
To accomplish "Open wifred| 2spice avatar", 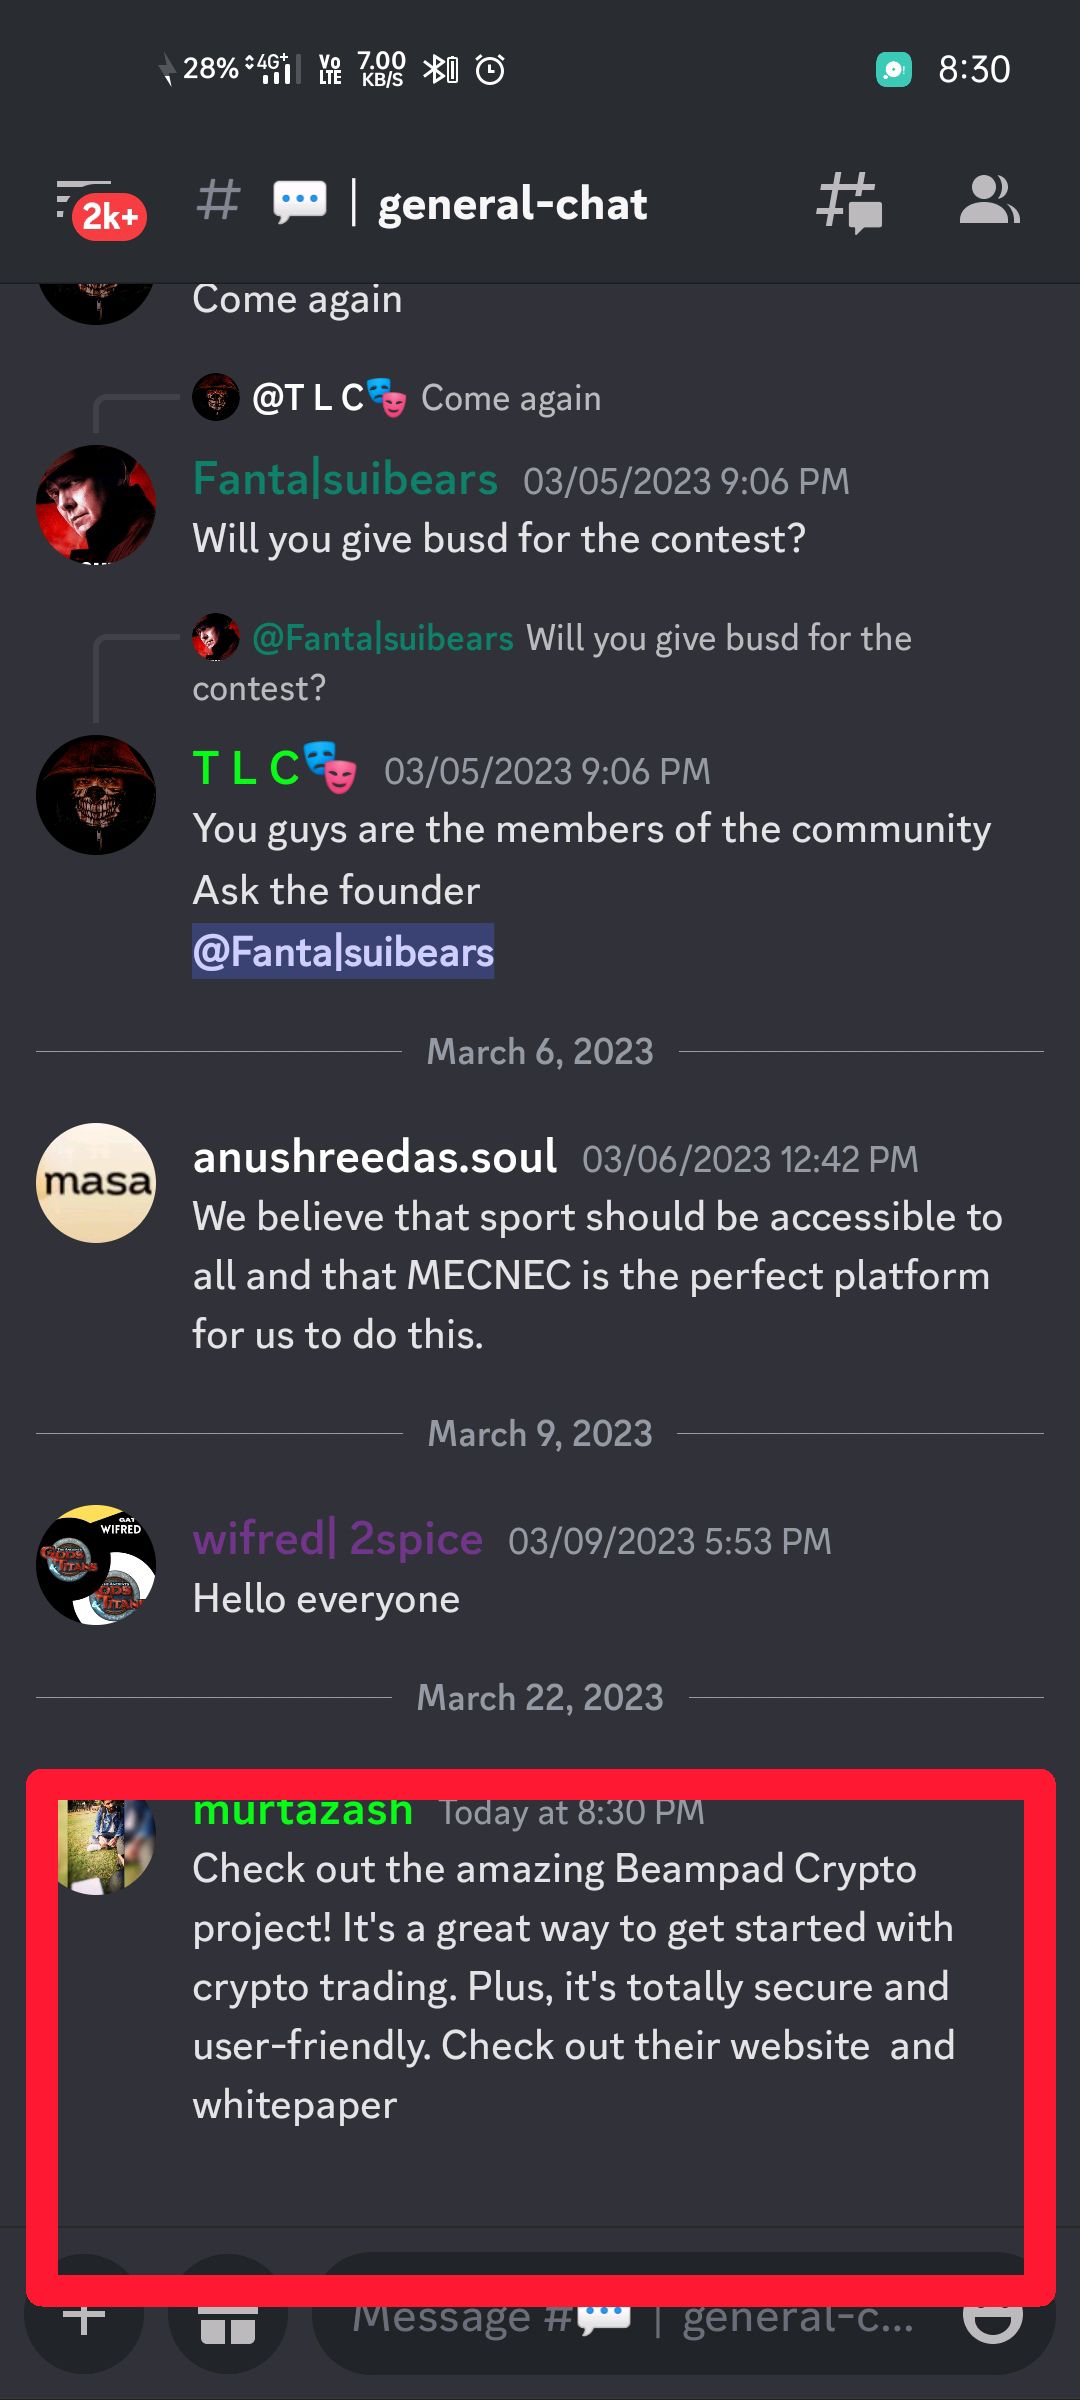I will pos(96,1565).
